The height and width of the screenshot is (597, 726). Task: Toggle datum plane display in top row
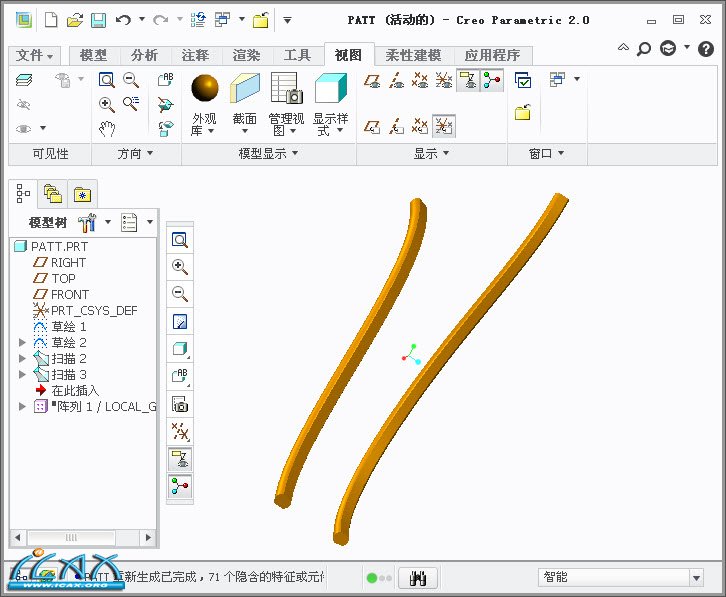click(x=372, y=81)
